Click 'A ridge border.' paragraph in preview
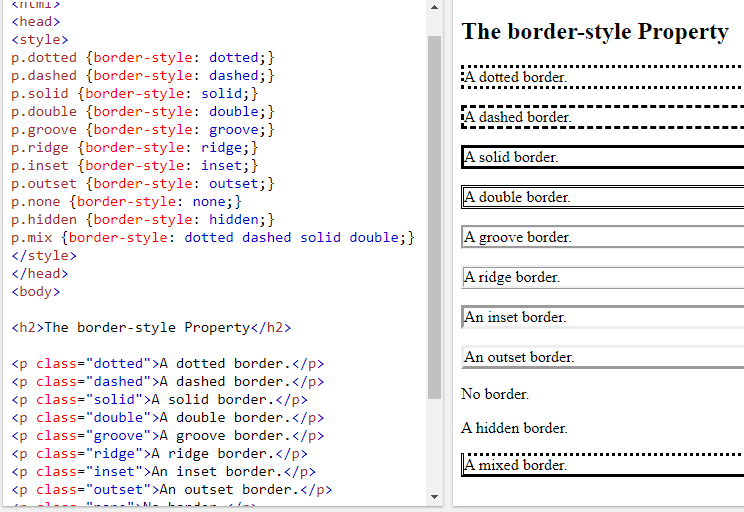This screenshot has width=744, height=512. [x=602, y=277]
